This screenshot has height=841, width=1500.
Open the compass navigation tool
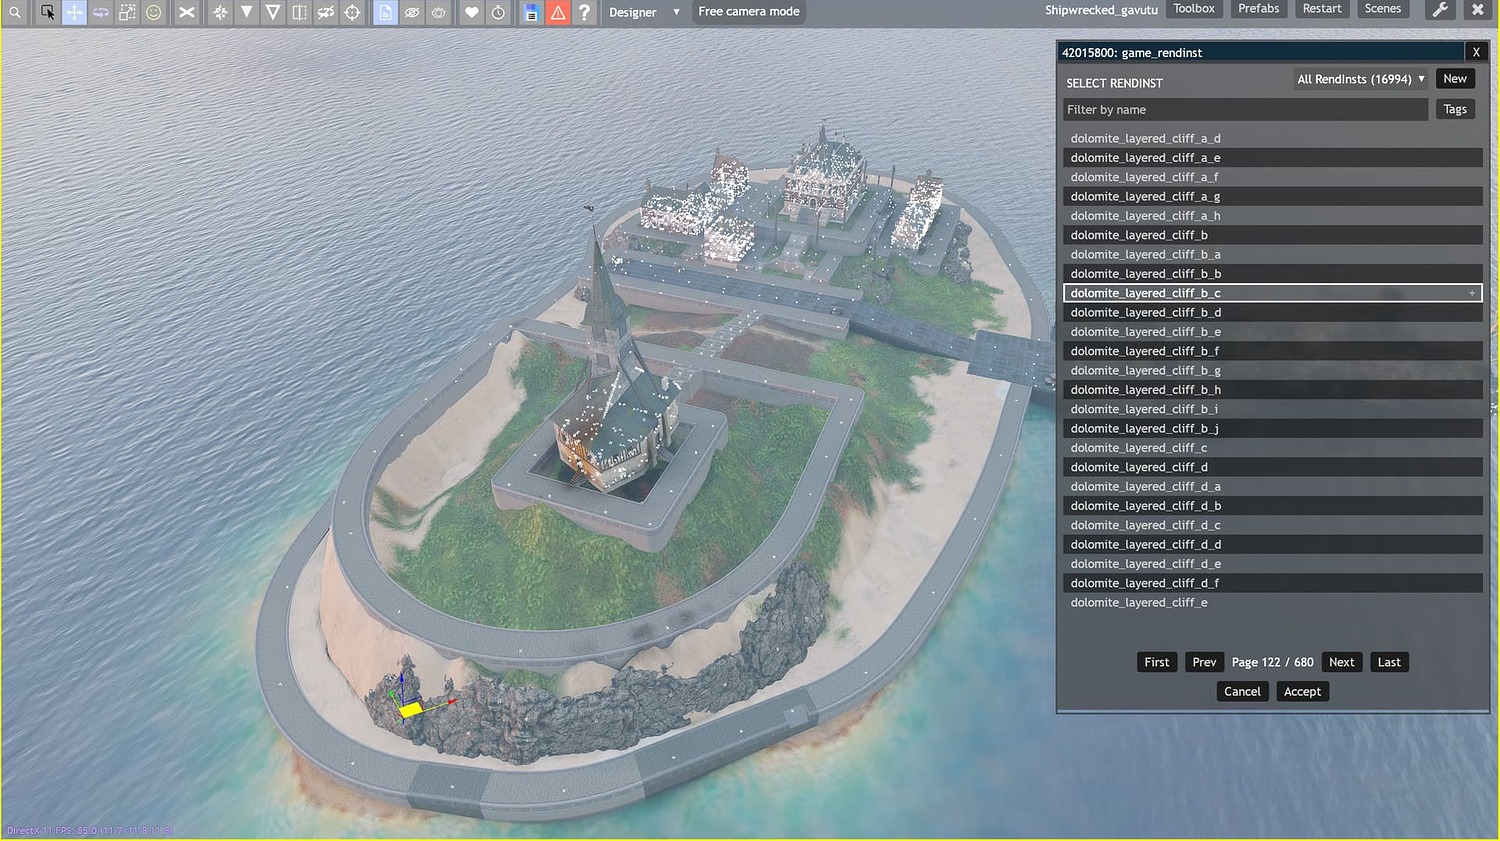tap(220, 12)
